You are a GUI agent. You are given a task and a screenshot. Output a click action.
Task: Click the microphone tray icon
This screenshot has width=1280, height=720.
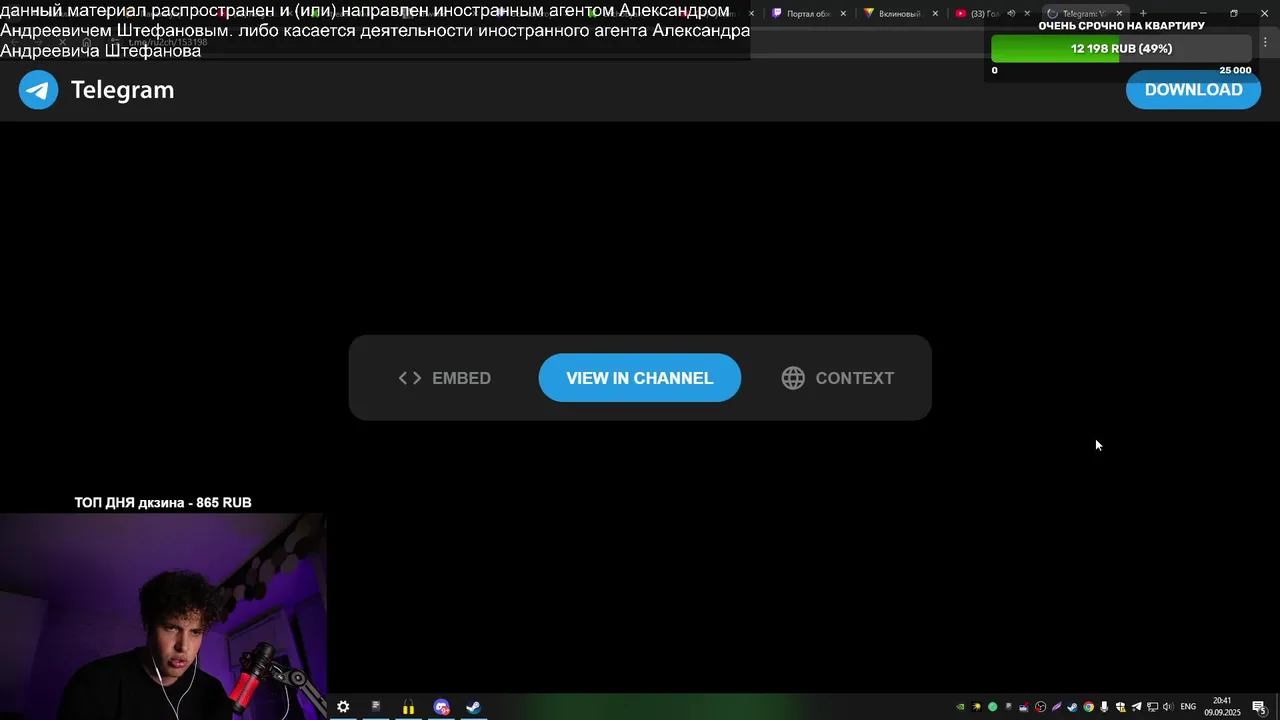(1104, 707)
